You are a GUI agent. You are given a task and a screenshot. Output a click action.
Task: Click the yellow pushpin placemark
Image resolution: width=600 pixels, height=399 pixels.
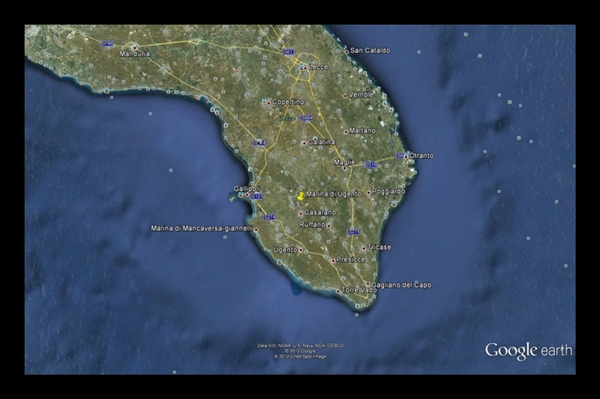point(300,196)
